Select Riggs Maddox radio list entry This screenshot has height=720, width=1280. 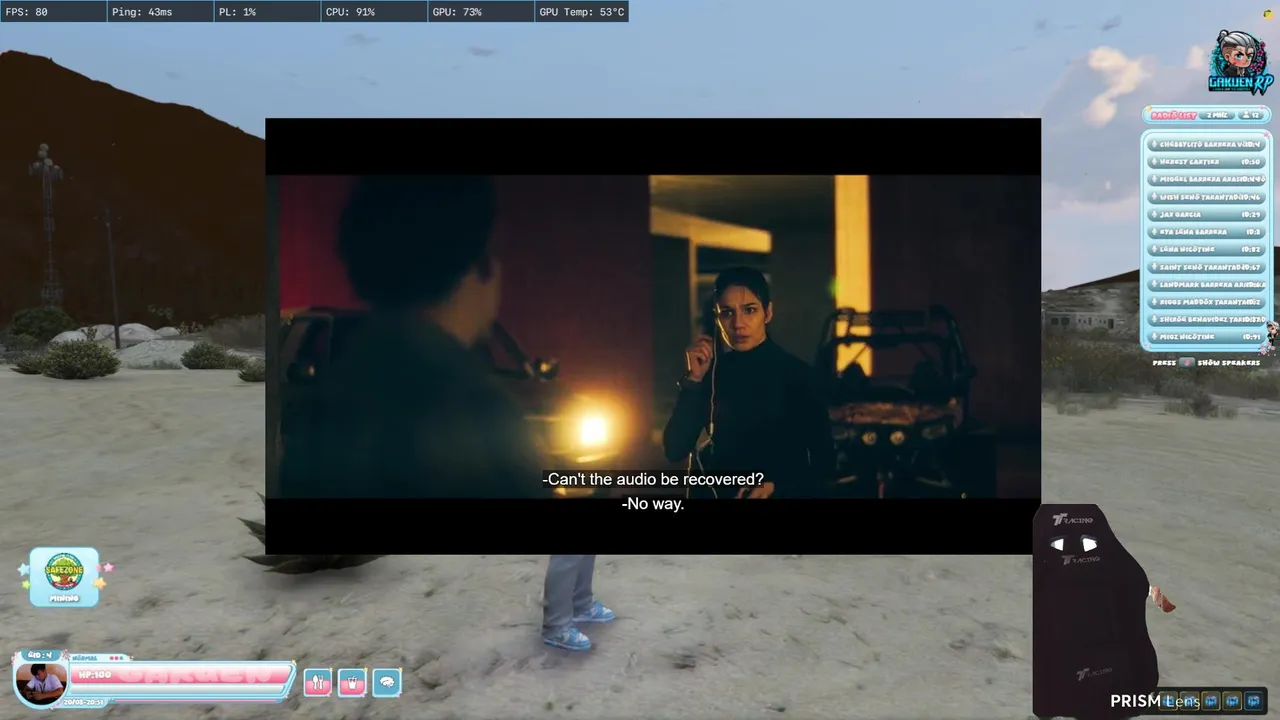tap(1208, 302)
